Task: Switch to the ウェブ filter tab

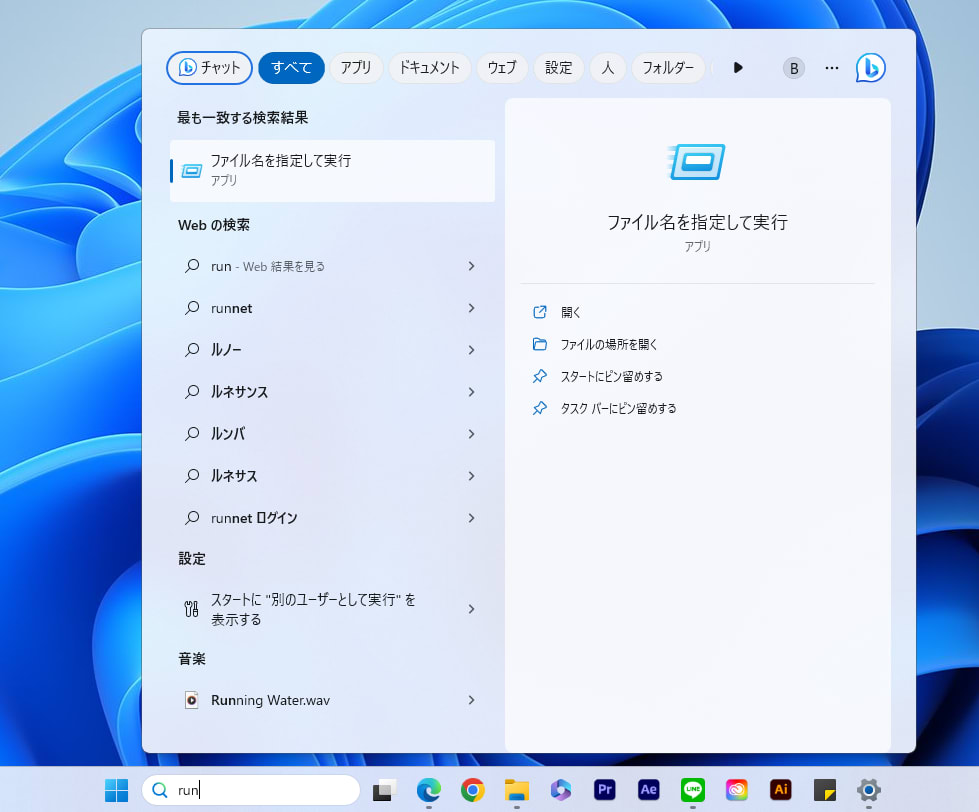Action: coord(502,67)
